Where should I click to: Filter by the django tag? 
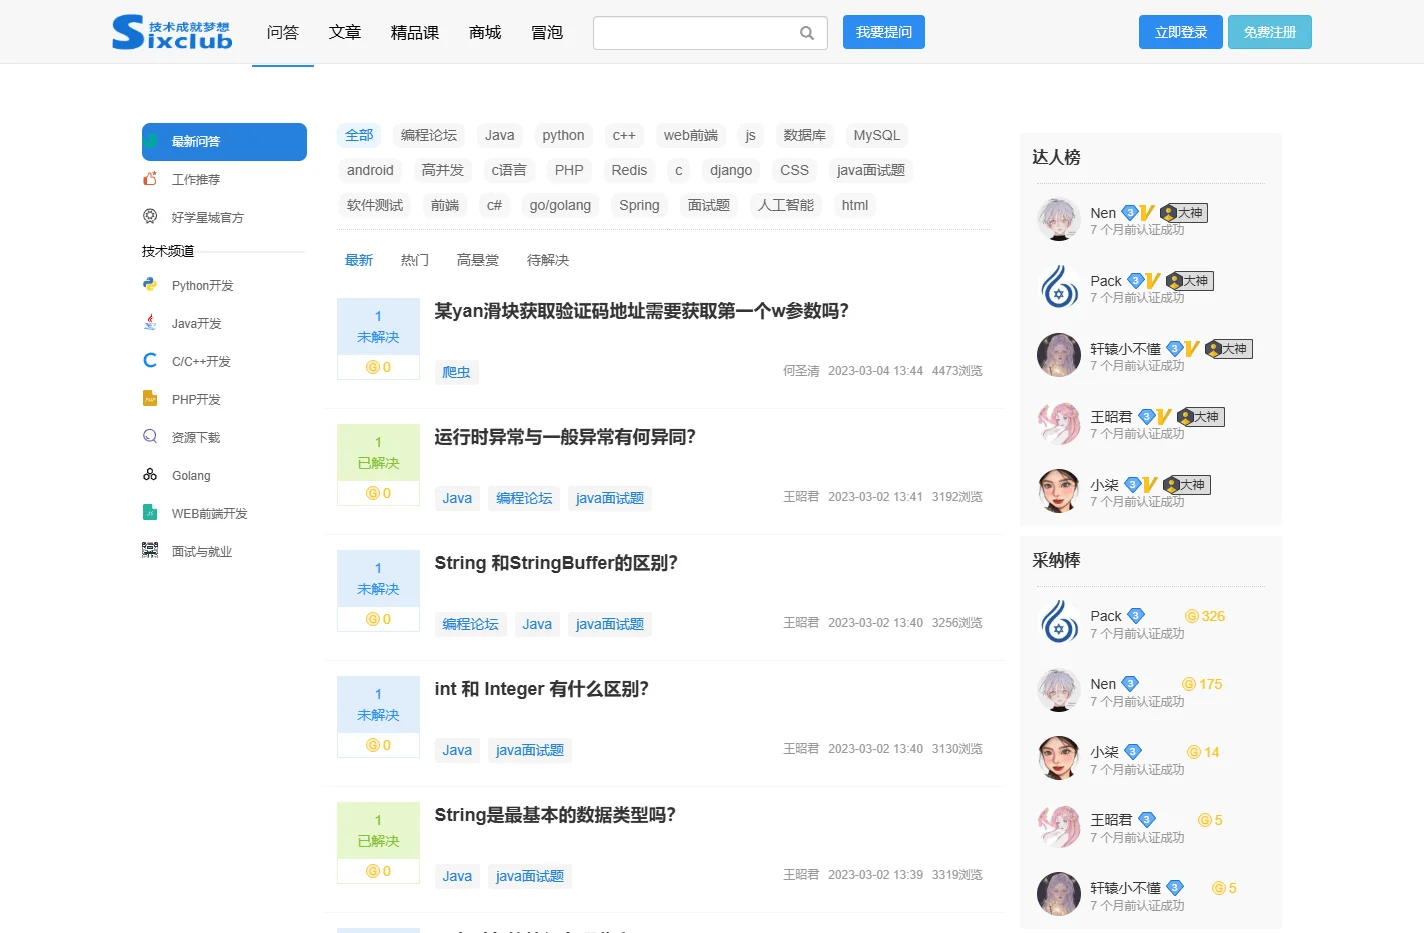[731, 170]
